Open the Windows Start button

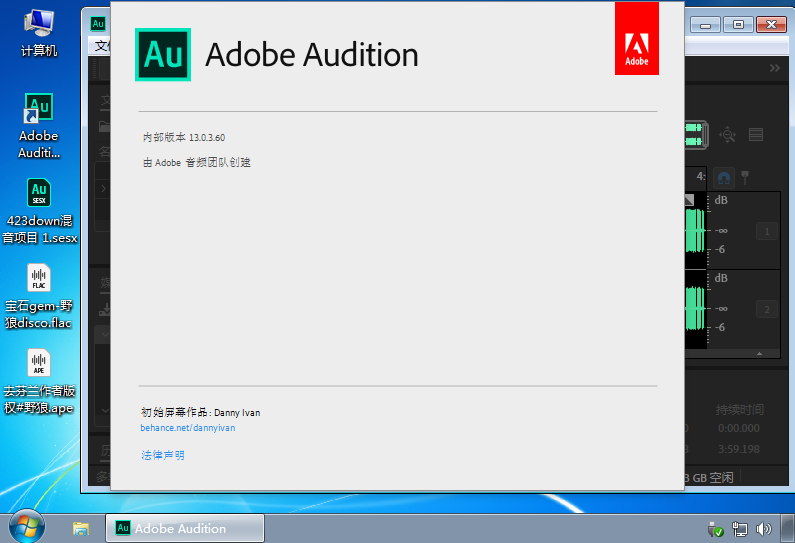coord(26,527)
